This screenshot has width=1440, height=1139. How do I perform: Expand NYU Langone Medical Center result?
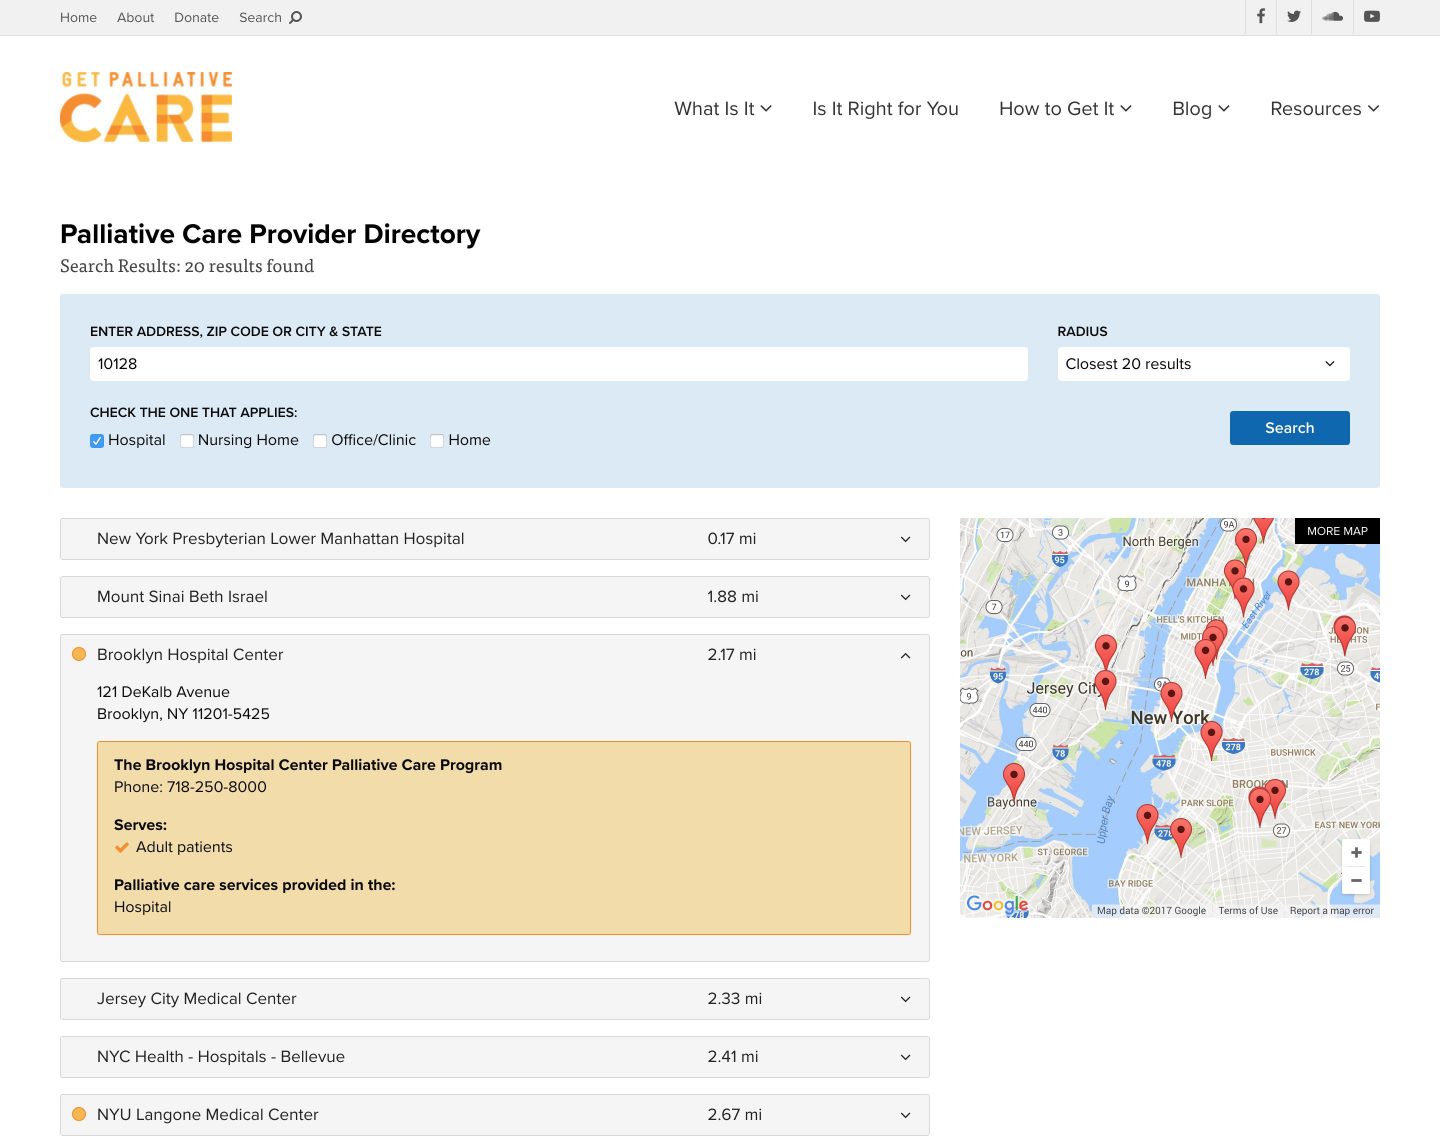[x=495, y=1115]
